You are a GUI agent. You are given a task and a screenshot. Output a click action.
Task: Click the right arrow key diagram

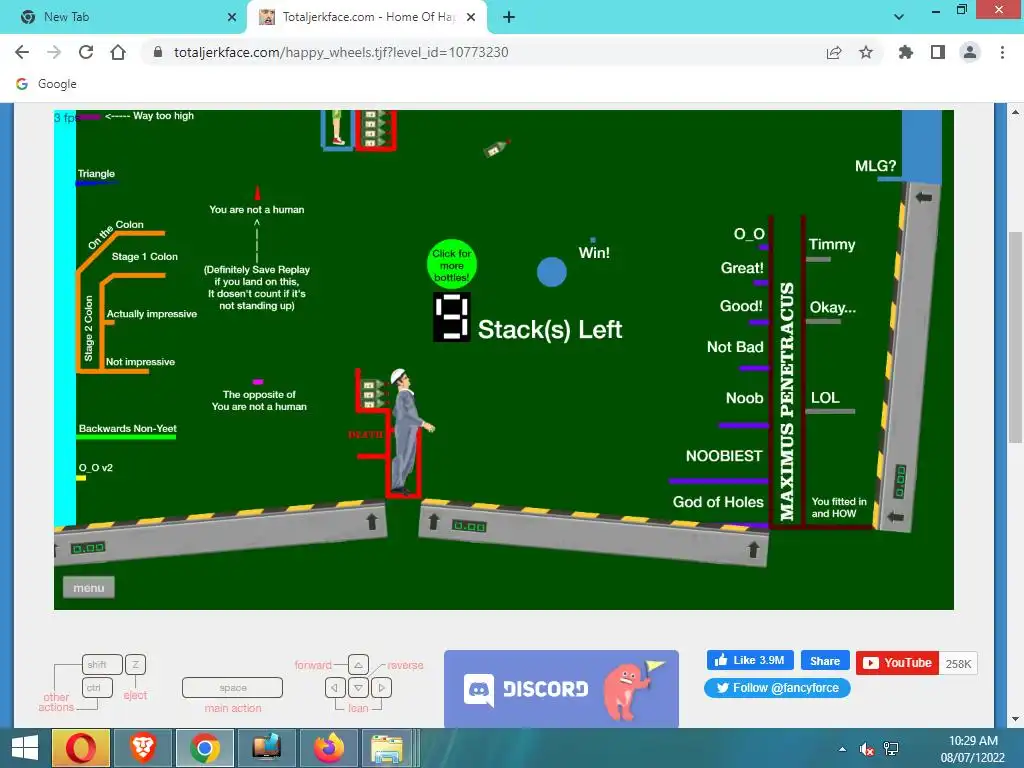tap(381, 688)
